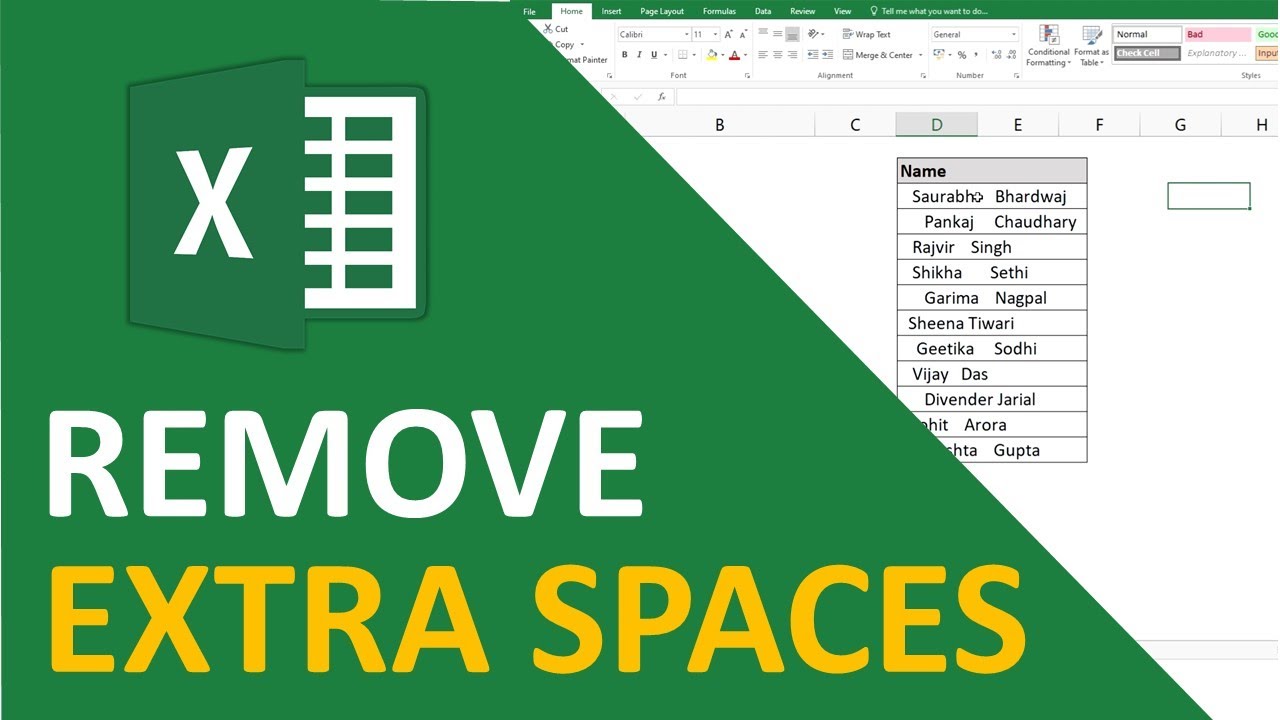The height and width of the screenshot is (720, 1280).
Task: Click into the formula bar field
Action: [x=976, y=97]
